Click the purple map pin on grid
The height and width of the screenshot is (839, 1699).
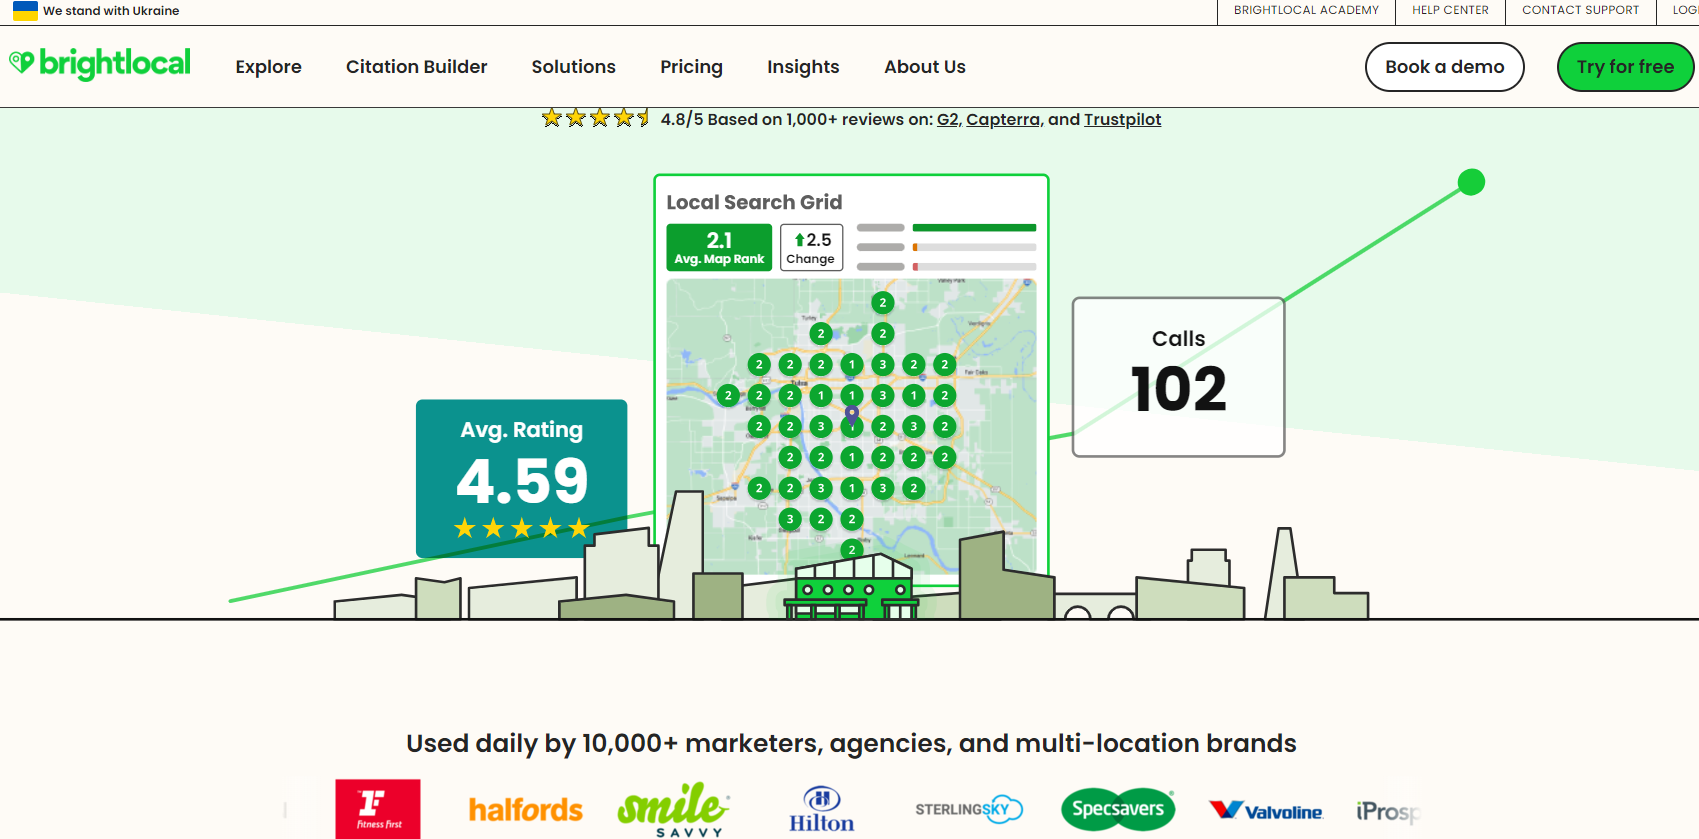852,414
